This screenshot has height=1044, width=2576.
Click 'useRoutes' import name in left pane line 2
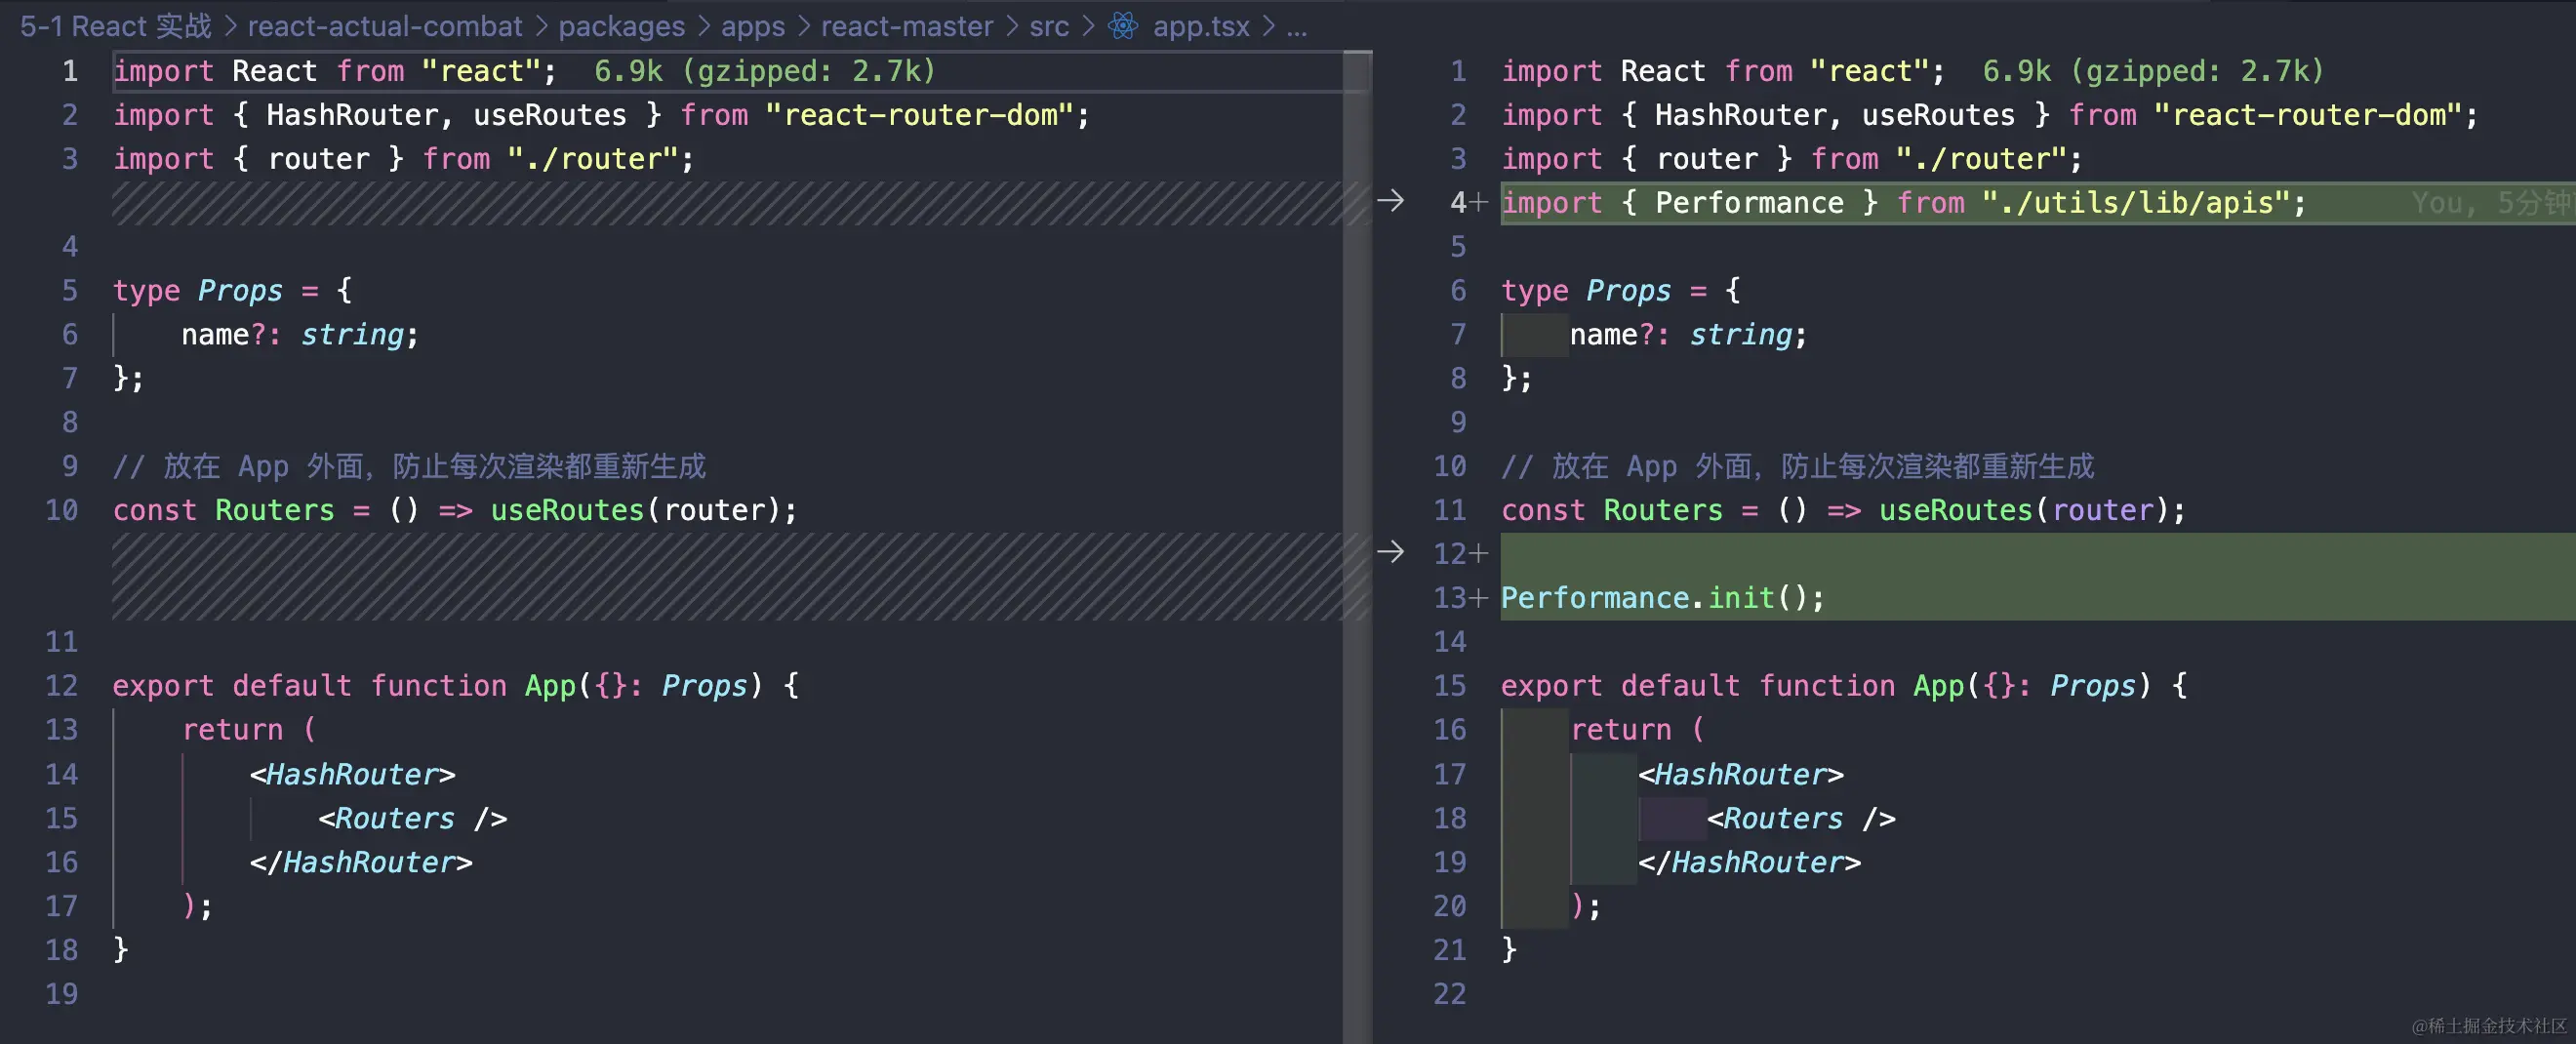click(550, 115)
